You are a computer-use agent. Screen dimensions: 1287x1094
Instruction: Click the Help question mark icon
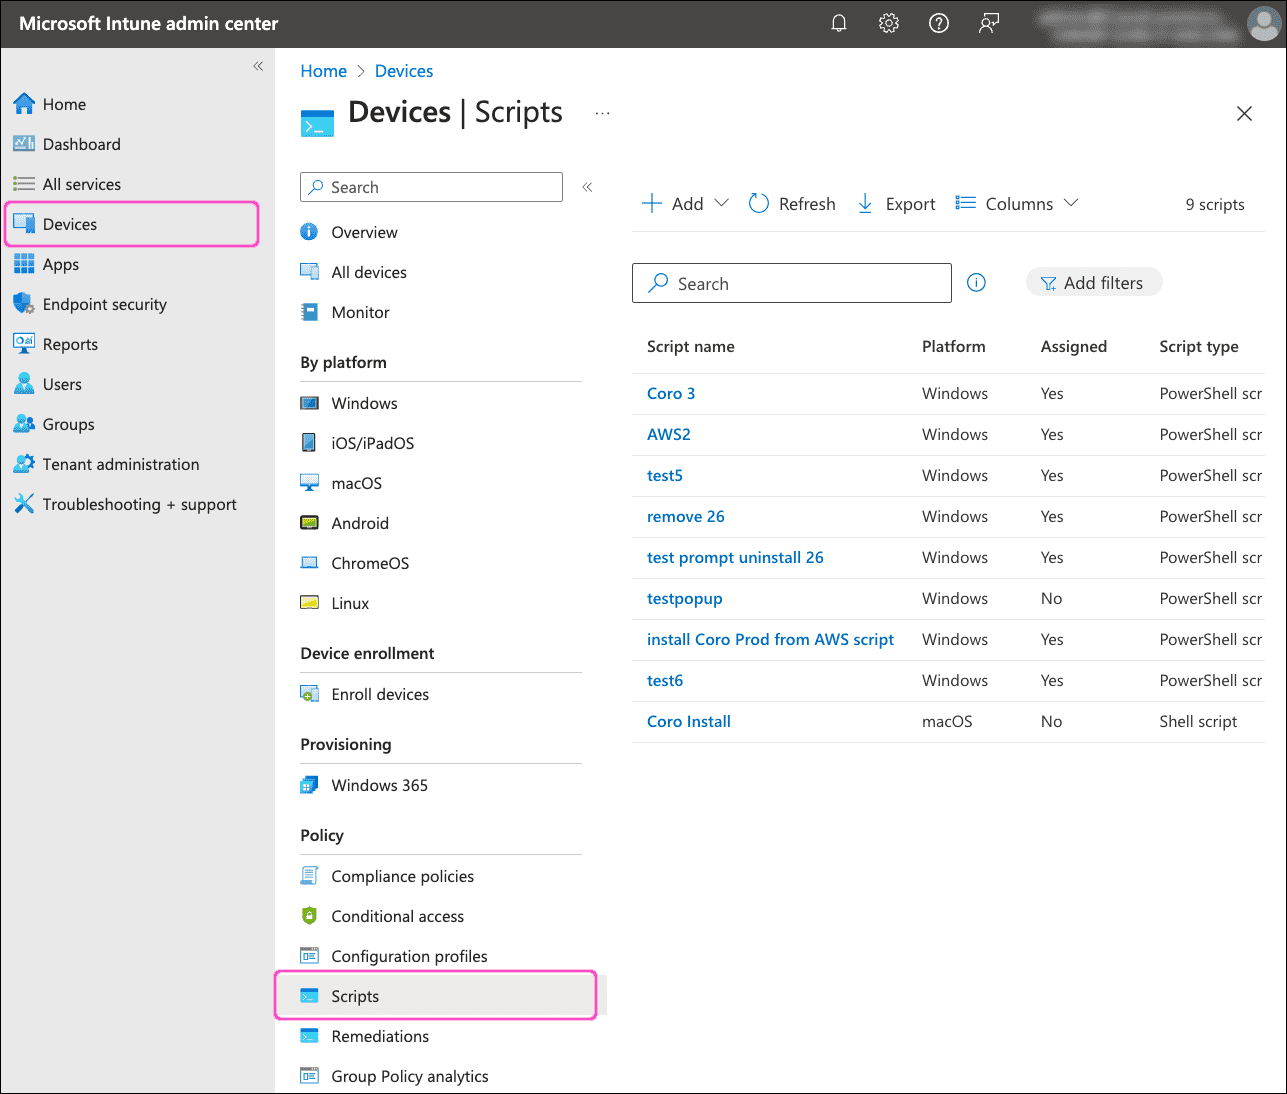click(x=938, y=22)
